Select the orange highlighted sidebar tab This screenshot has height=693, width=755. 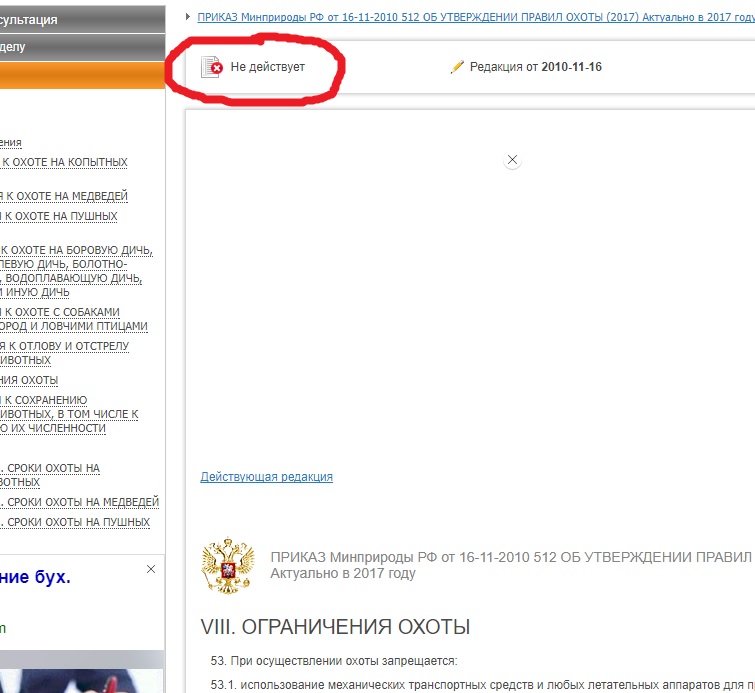coord(82,76)
